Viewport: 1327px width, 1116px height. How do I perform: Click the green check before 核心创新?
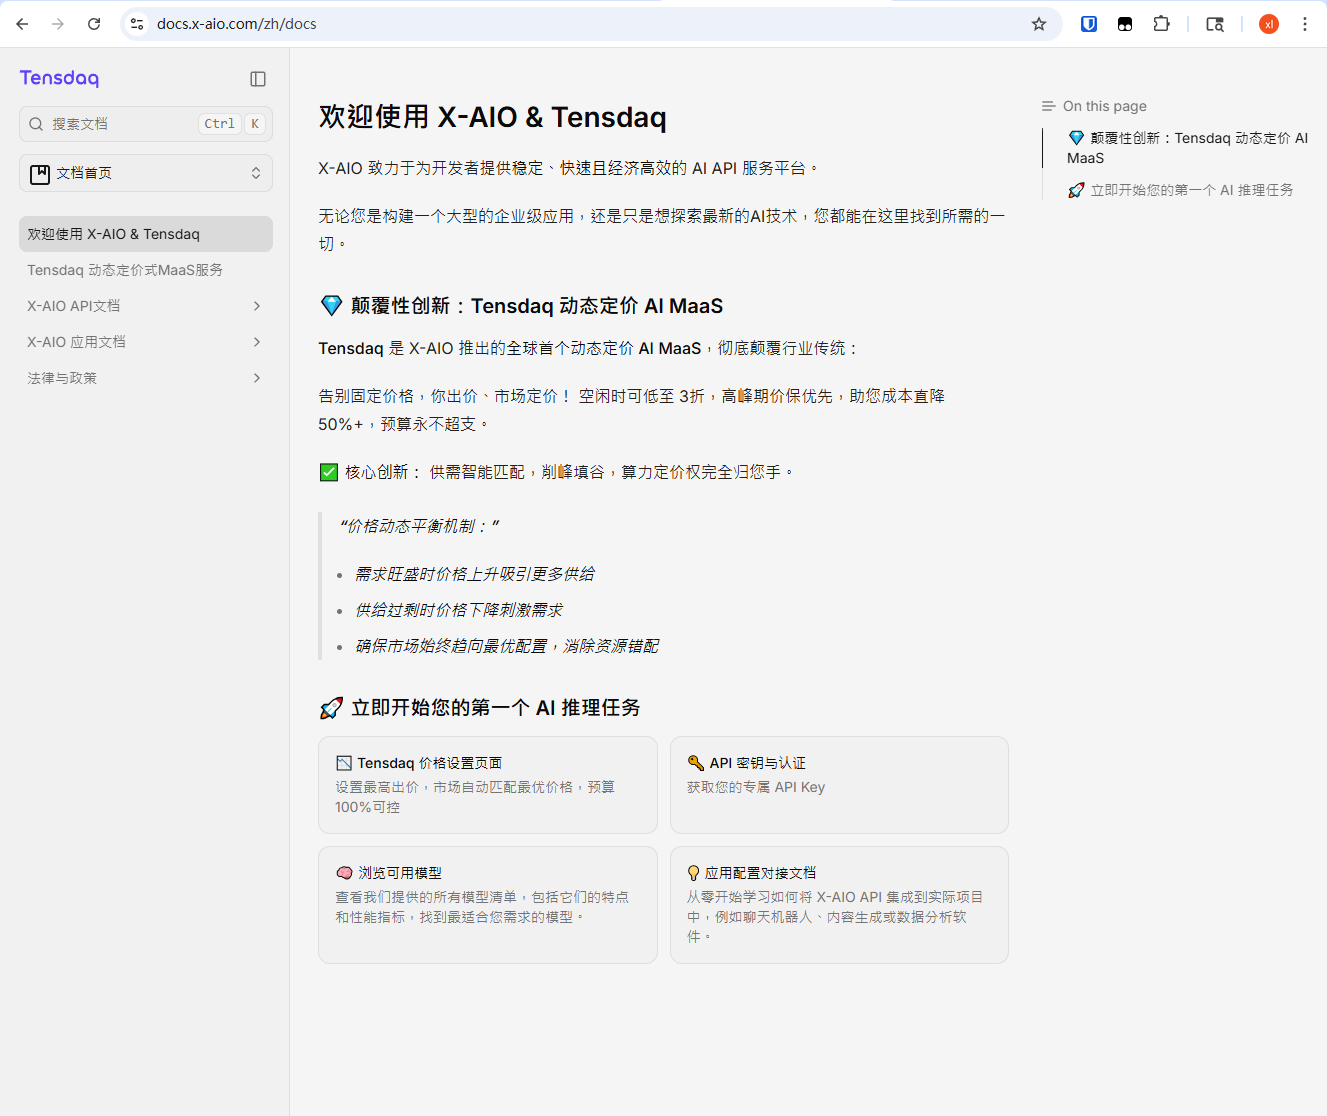click(x=328, y=472)
